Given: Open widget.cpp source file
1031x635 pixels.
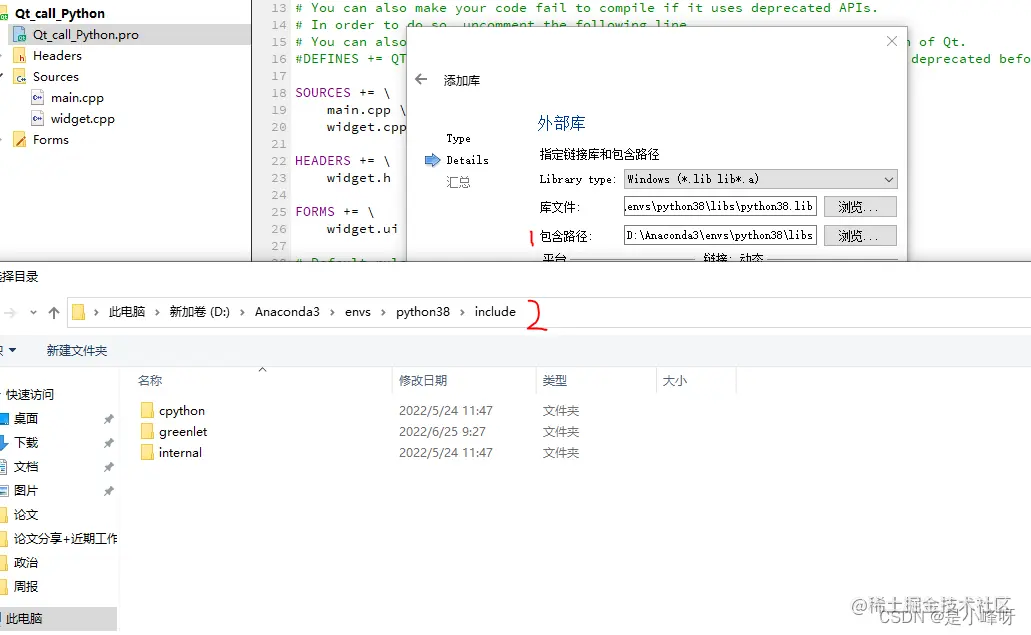Looking at the screenshot, I should 82,119.
